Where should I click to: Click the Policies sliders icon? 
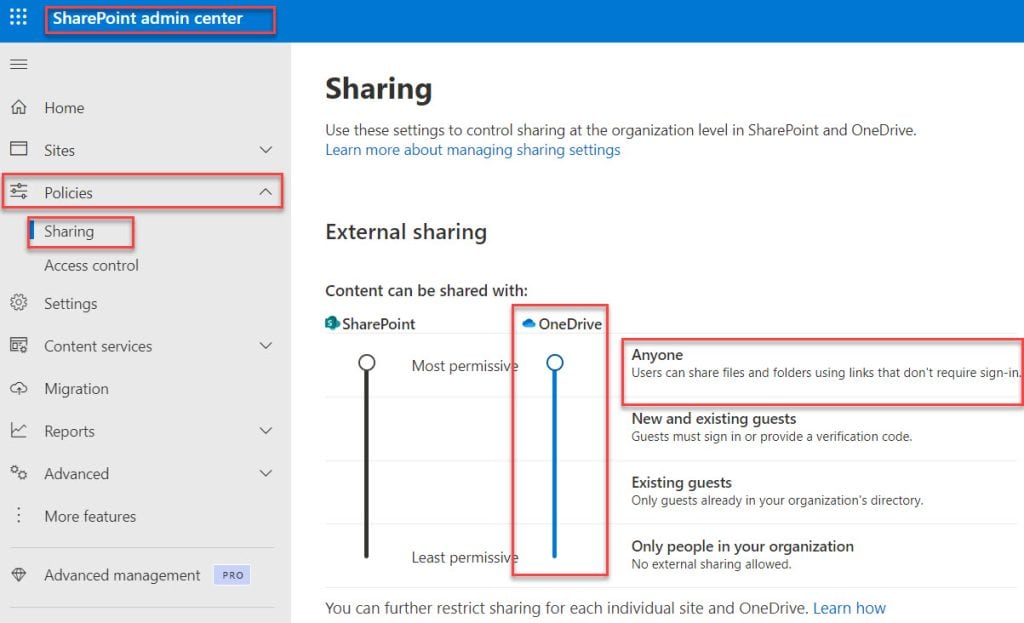19,191
